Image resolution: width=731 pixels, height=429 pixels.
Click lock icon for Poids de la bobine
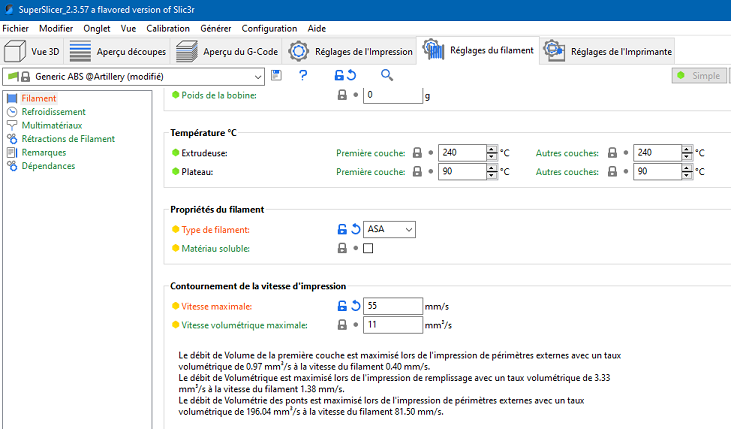click(x=342, y=95)
